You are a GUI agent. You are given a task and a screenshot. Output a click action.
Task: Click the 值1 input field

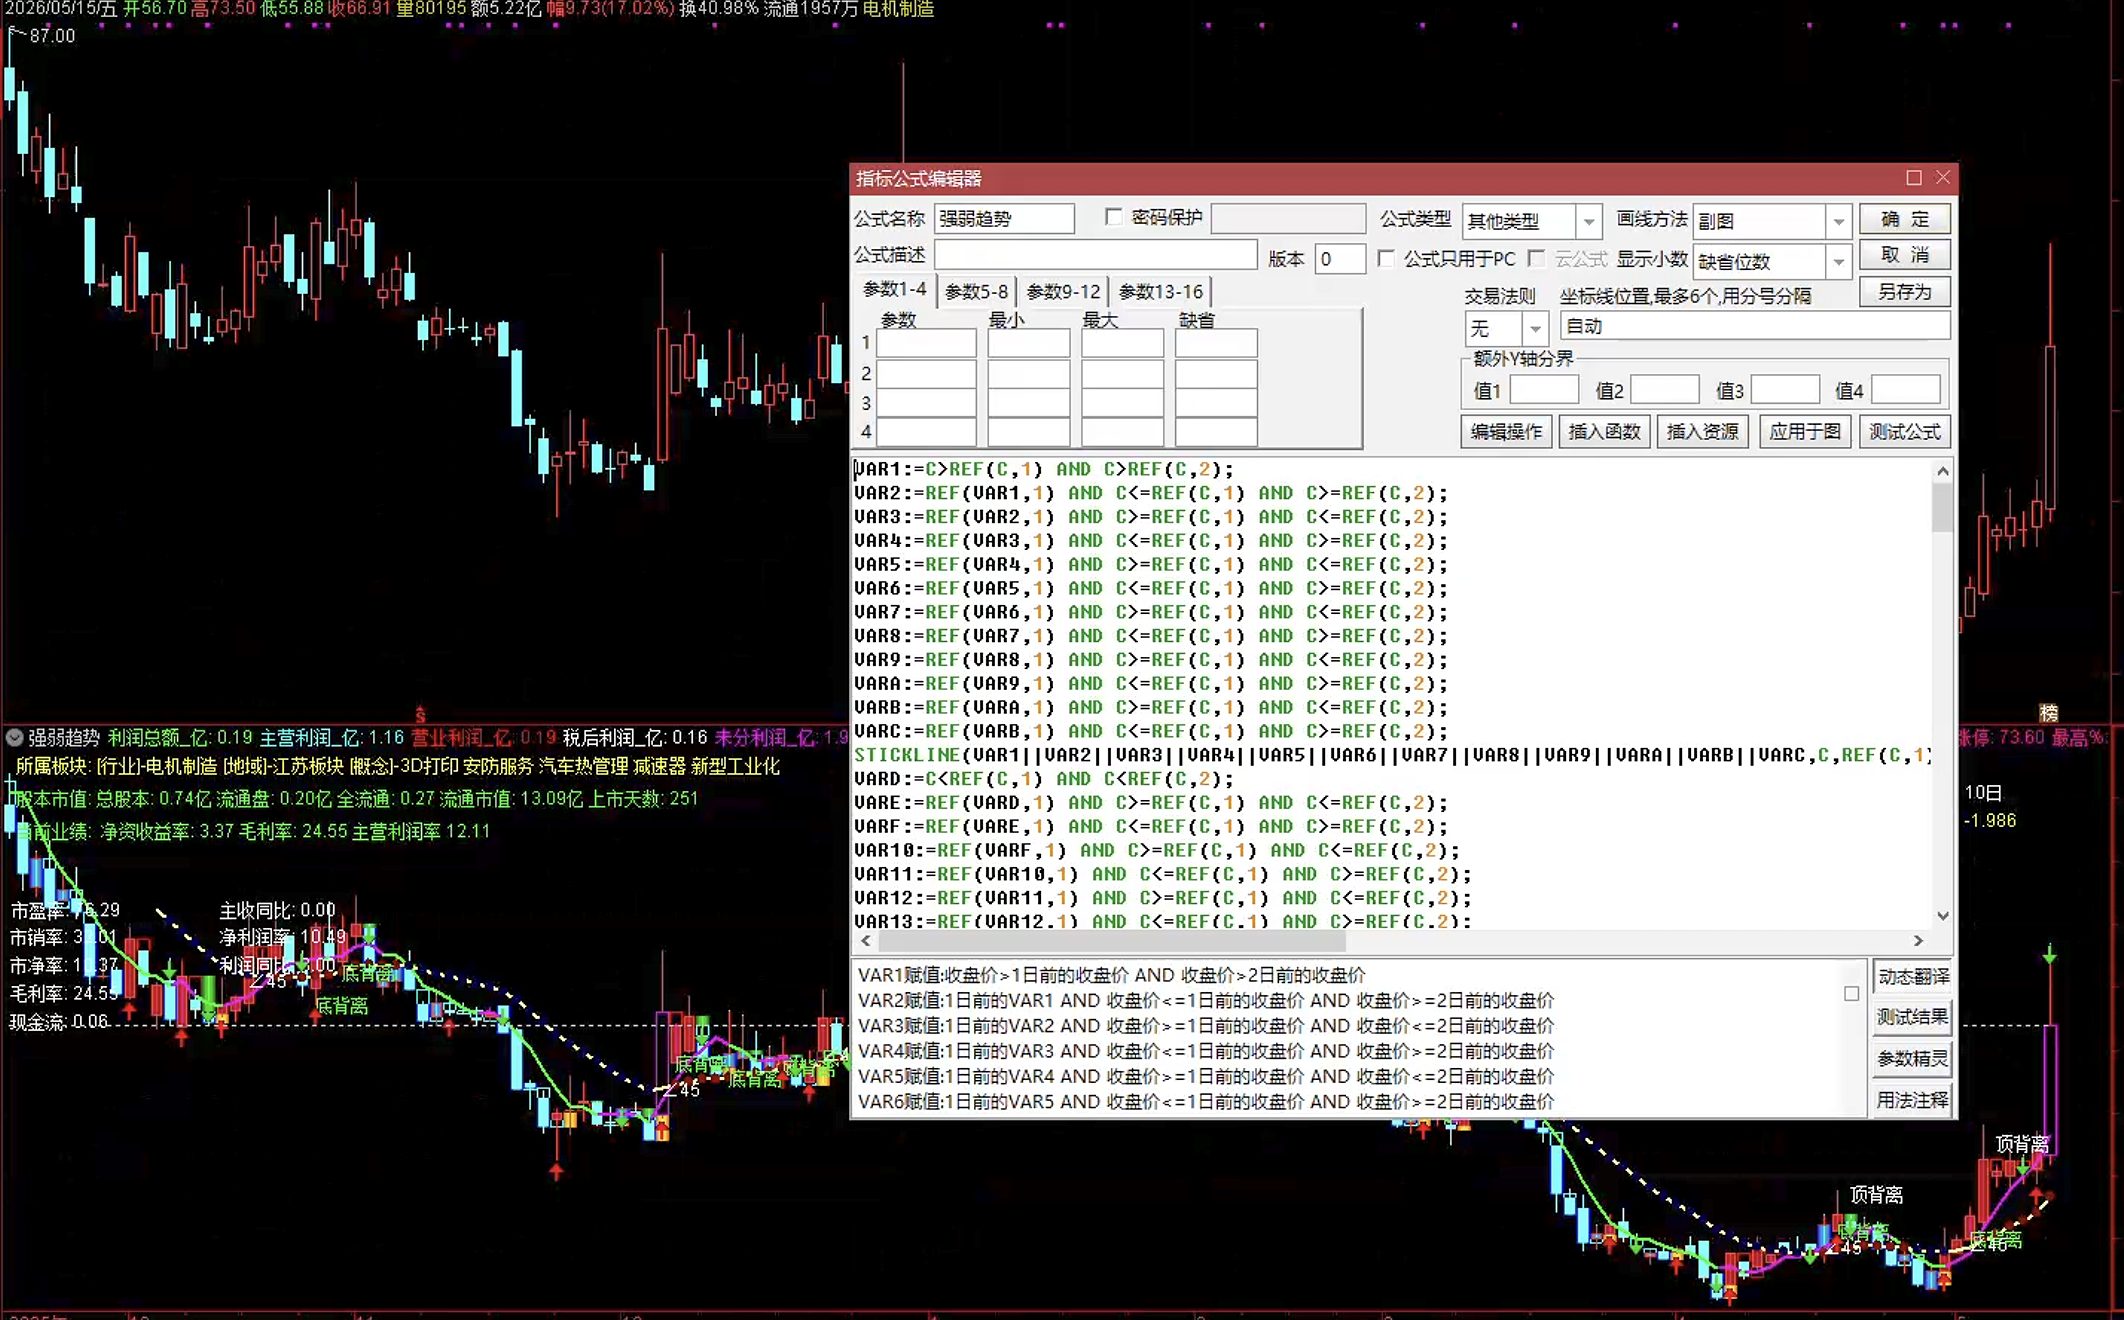coord(1544,390)
